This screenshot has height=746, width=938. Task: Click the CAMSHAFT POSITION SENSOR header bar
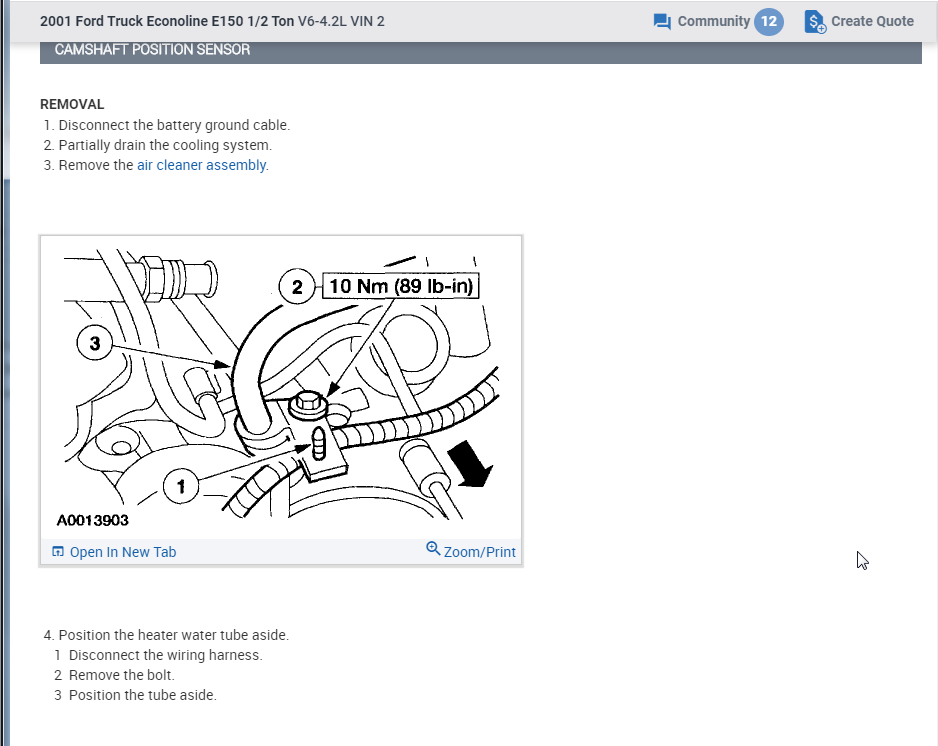click(x=480, y=51)
